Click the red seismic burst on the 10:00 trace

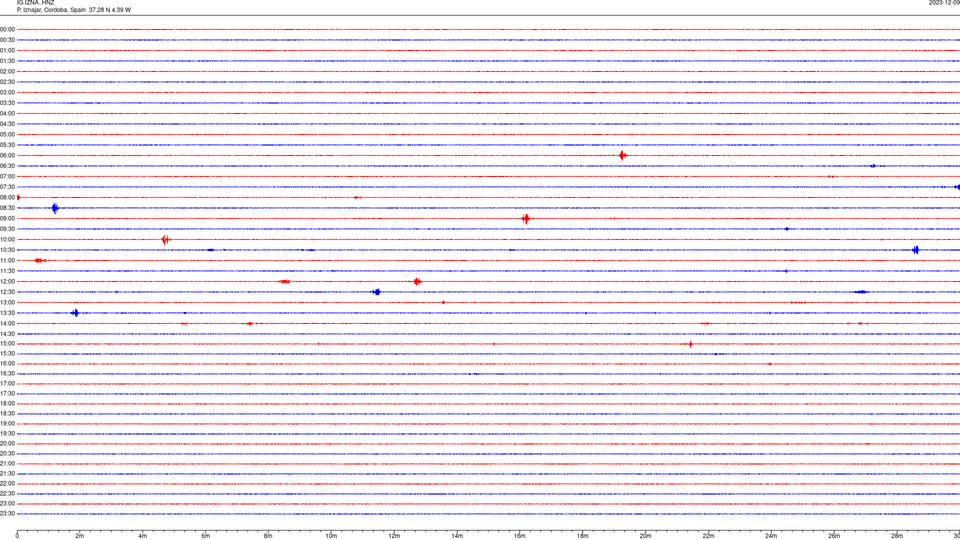tap(165, 239)
